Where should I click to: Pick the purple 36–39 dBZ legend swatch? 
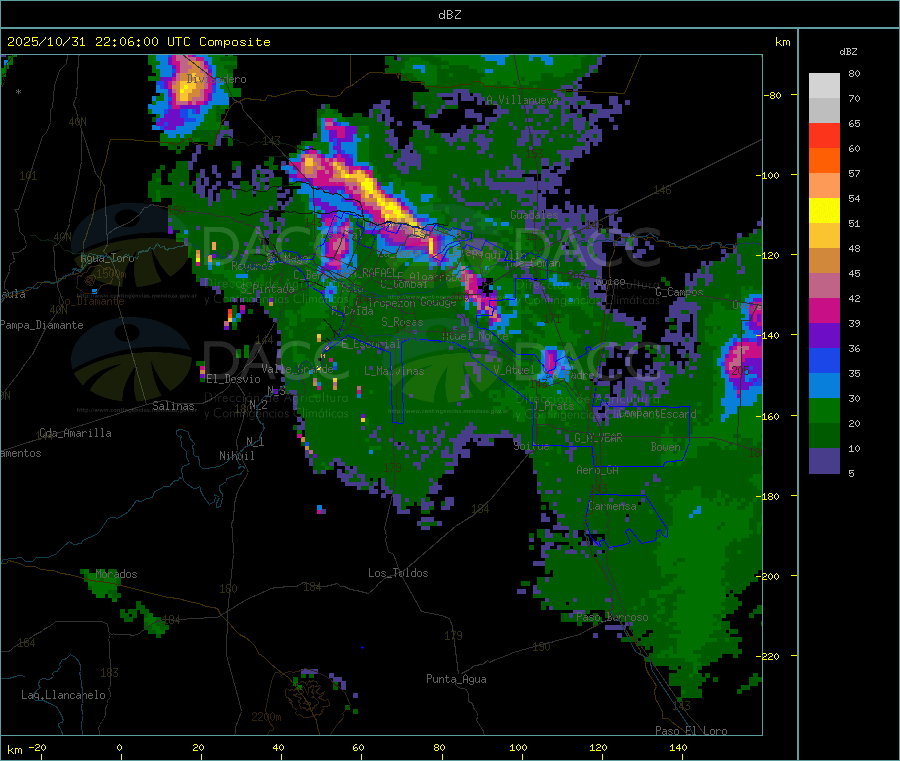(x=824, y=336)
